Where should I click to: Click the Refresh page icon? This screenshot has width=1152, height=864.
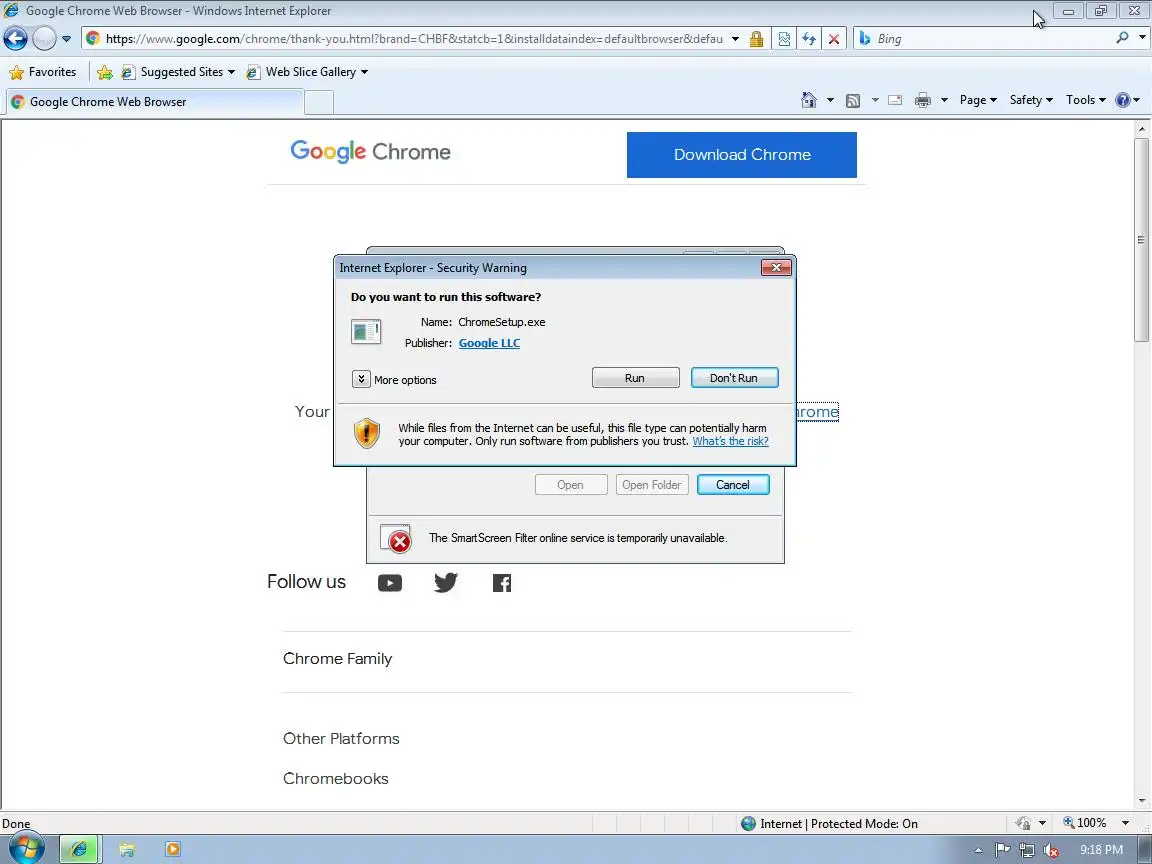click(809, 39)
